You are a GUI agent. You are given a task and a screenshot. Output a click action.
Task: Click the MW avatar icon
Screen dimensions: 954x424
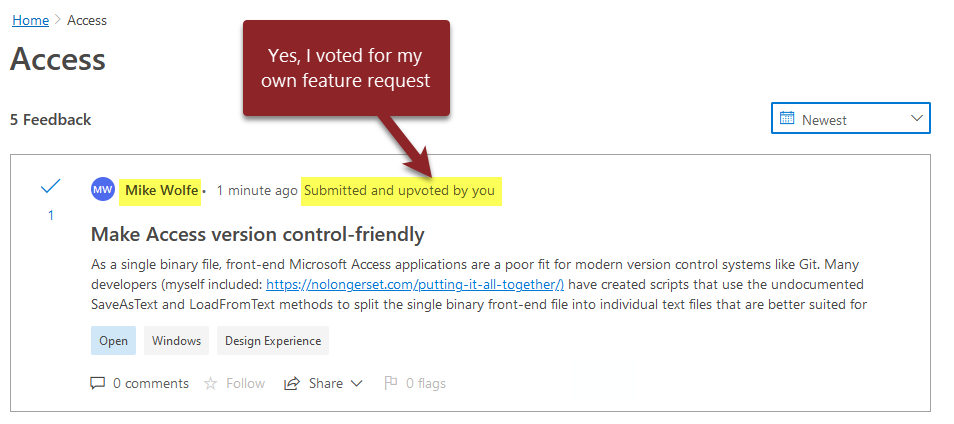(103, 190)
